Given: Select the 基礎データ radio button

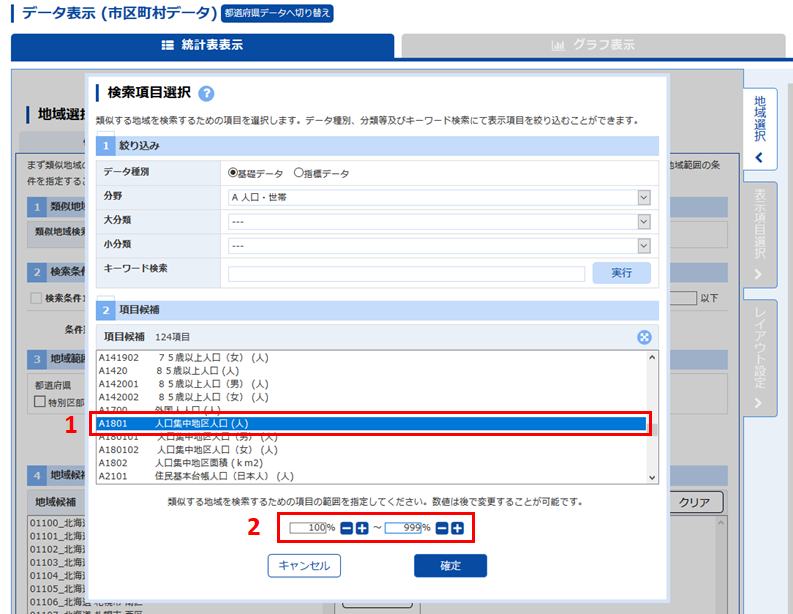Looking at the screenshot, I should click(x=233, y=173).
